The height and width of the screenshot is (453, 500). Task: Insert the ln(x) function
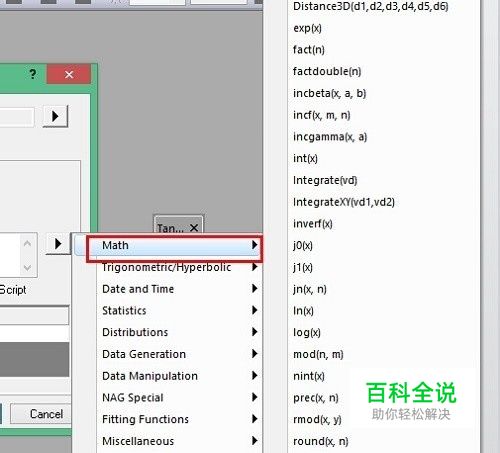(x=303, y=311)
